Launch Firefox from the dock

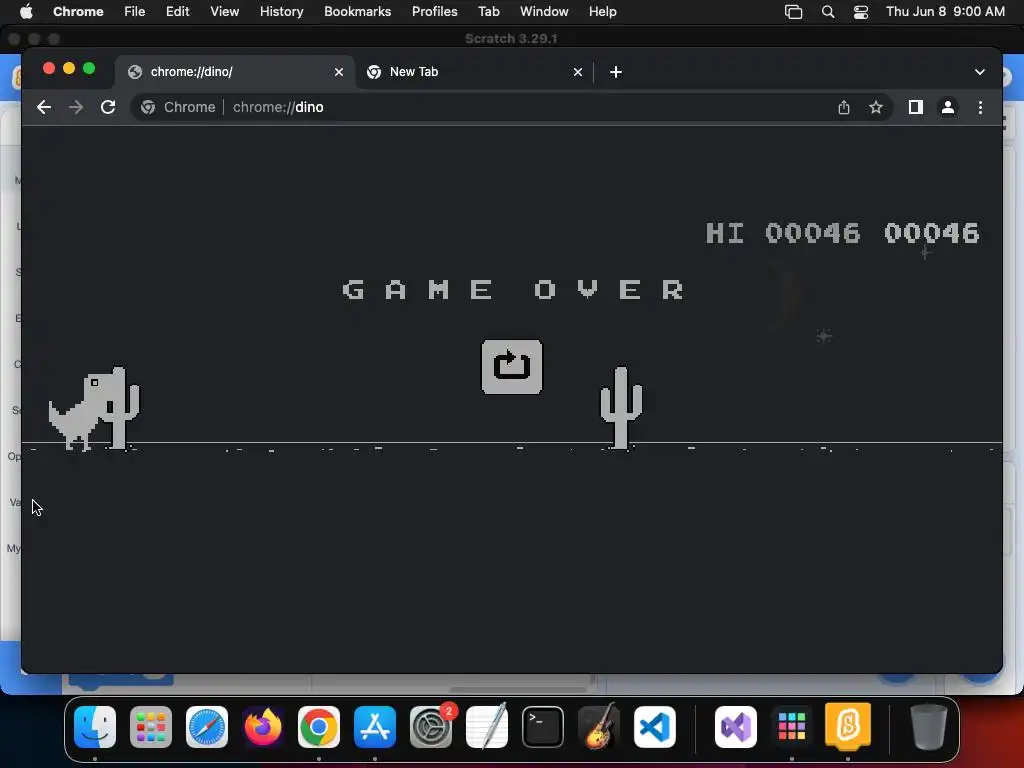click(x=263, y=727)
